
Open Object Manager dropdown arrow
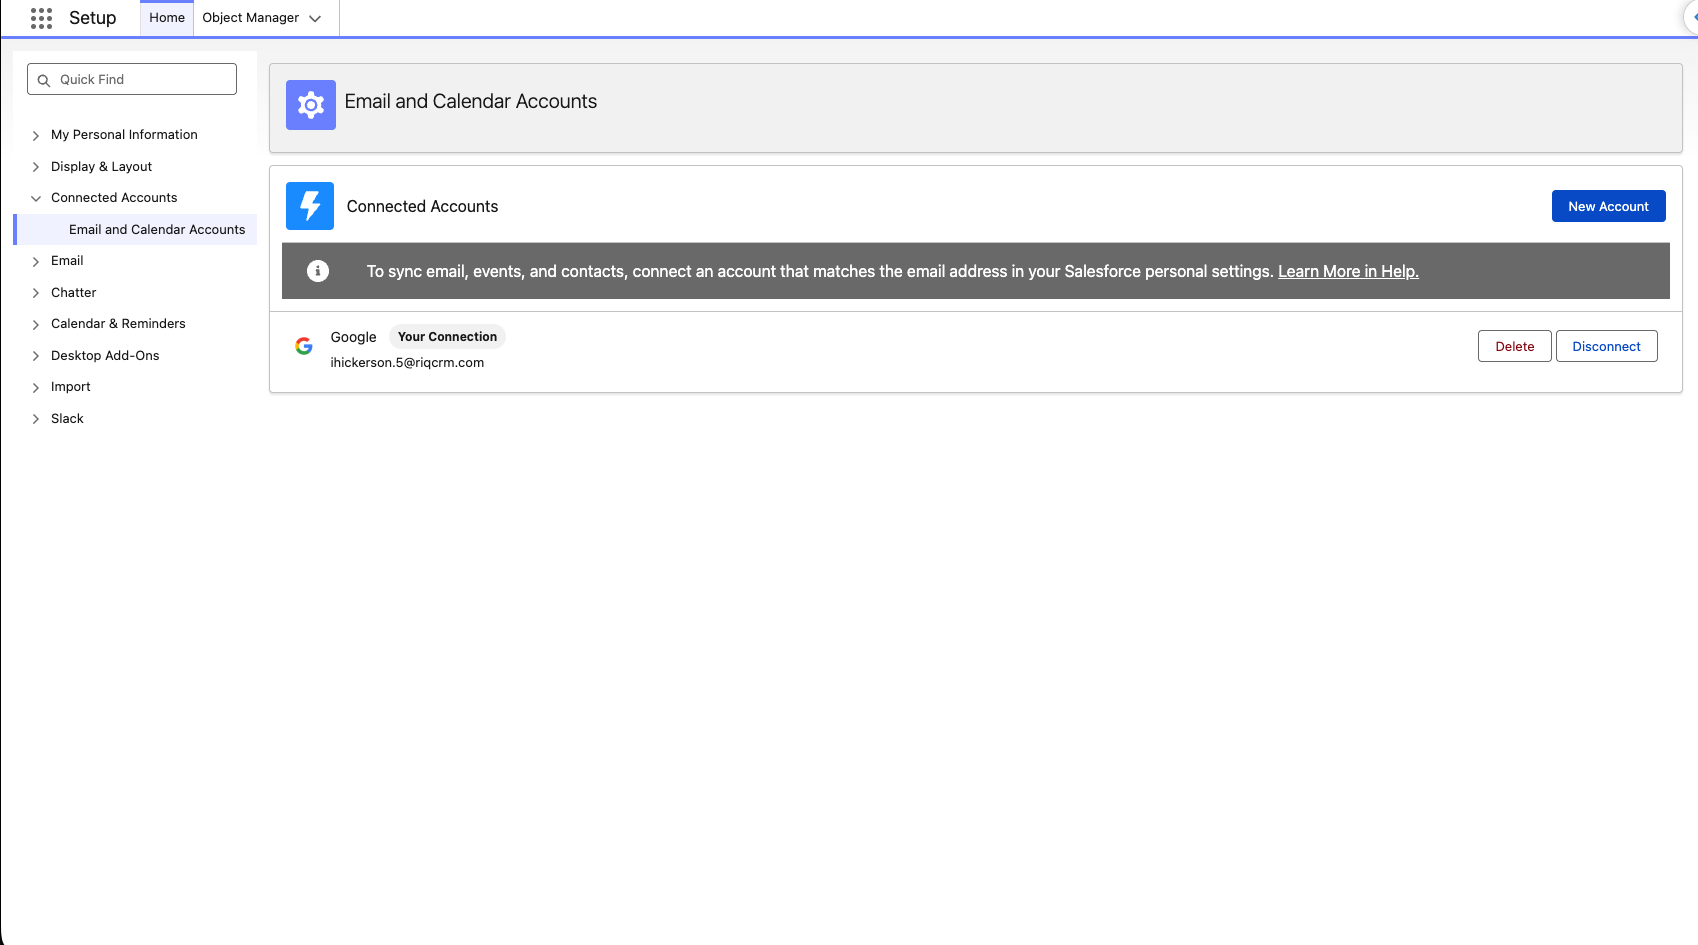[x=315, y=19]
